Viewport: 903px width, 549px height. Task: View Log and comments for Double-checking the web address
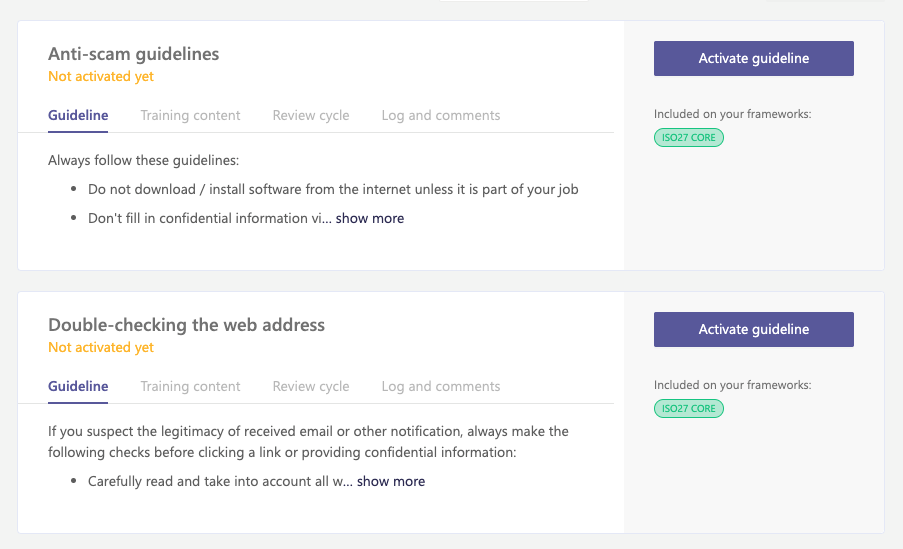pyautogui.click(x=441, y=386)
